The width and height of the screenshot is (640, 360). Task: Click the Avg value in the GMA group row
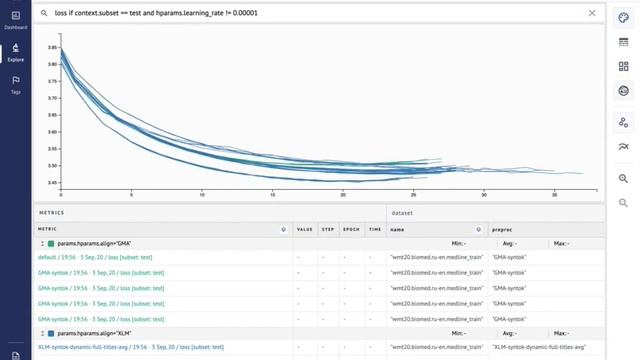click(x=510, y=244)
